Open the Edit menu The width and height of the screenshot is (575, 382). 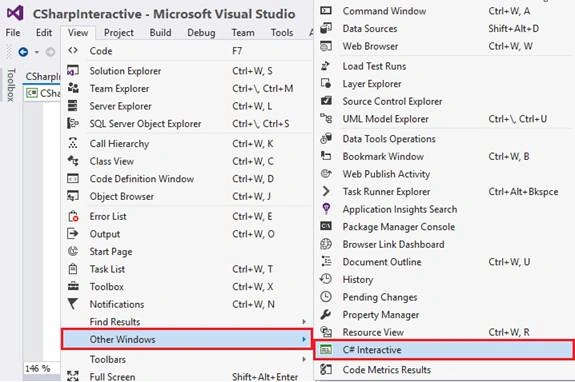(44, 33)
